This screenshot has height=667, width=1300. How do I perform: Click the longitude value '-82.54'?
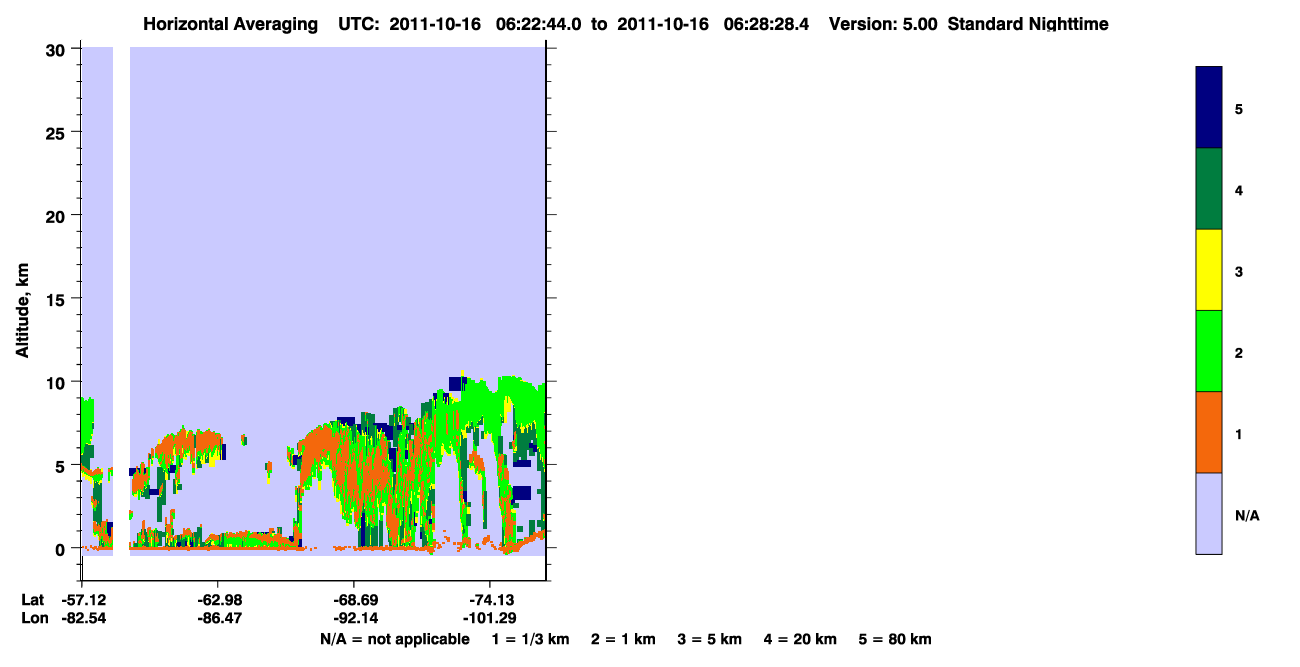tap(82, 618)
